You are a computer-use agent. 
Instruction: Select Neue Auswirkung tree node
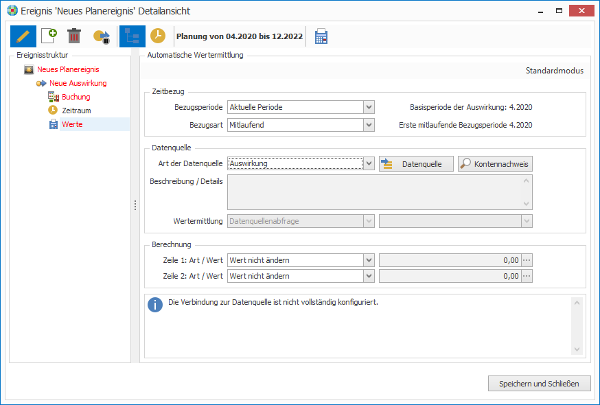point(78,83)
